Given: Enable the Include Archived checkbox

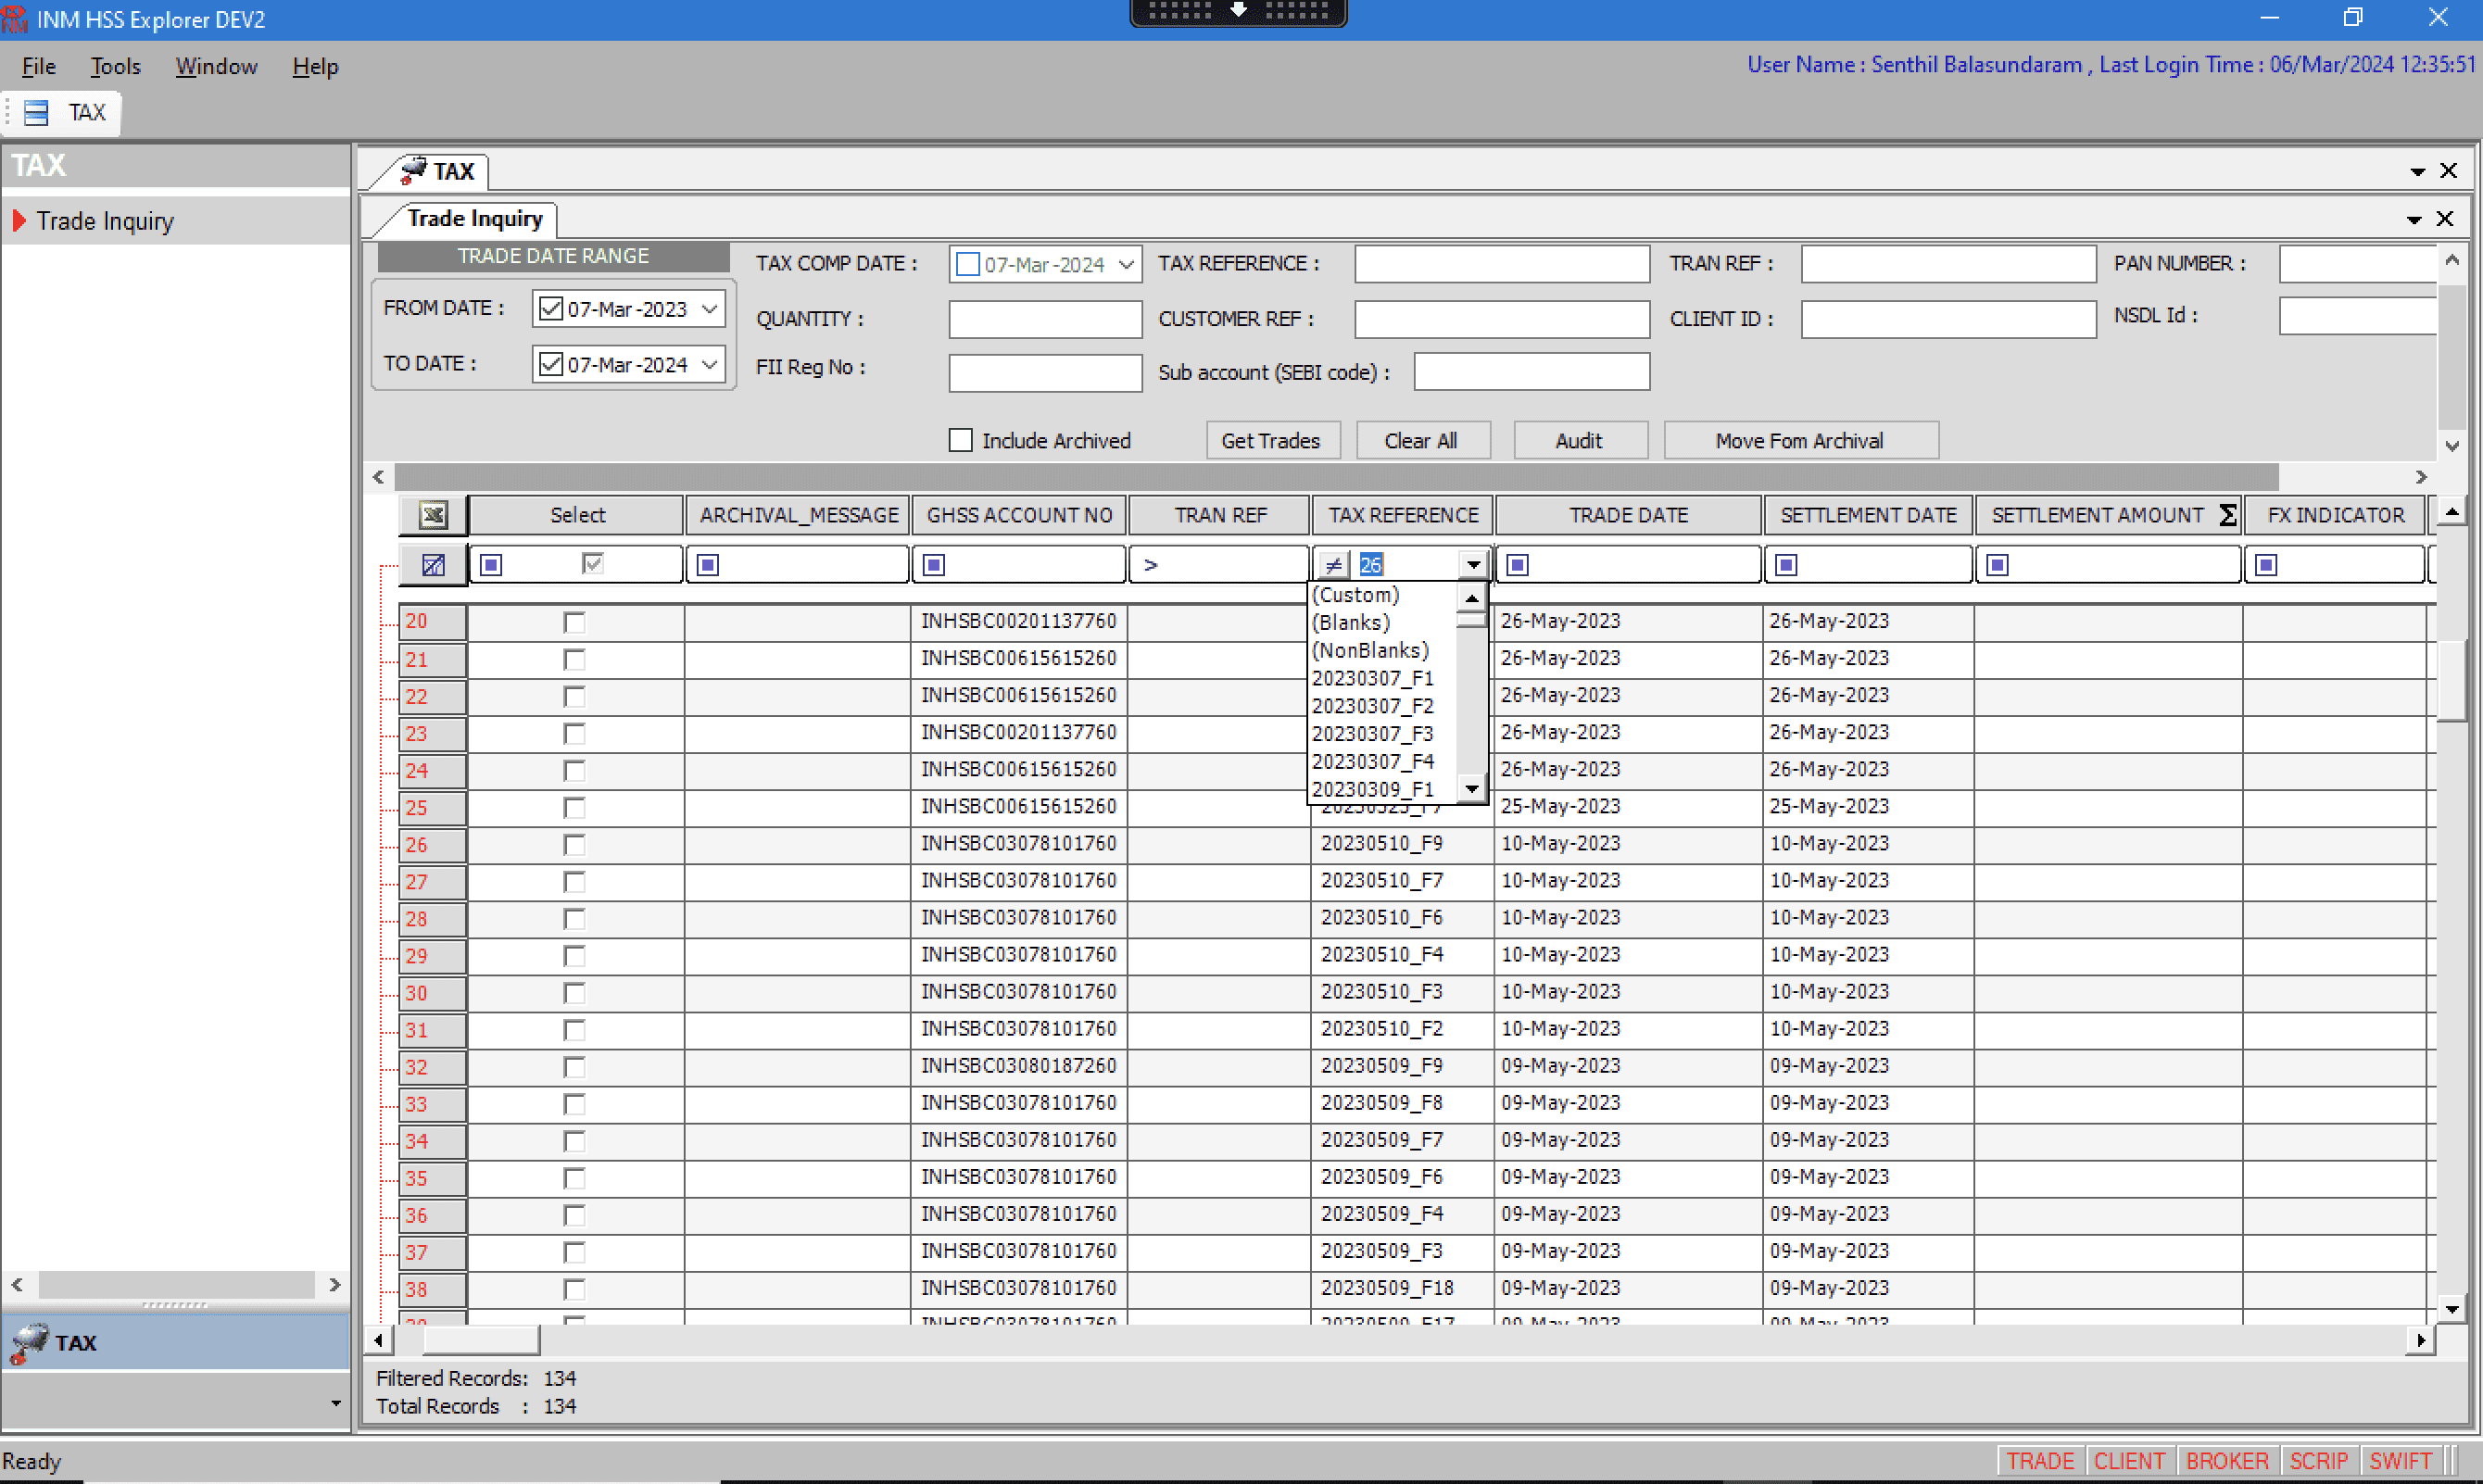Looking at the screenshot, I should 960,440.
